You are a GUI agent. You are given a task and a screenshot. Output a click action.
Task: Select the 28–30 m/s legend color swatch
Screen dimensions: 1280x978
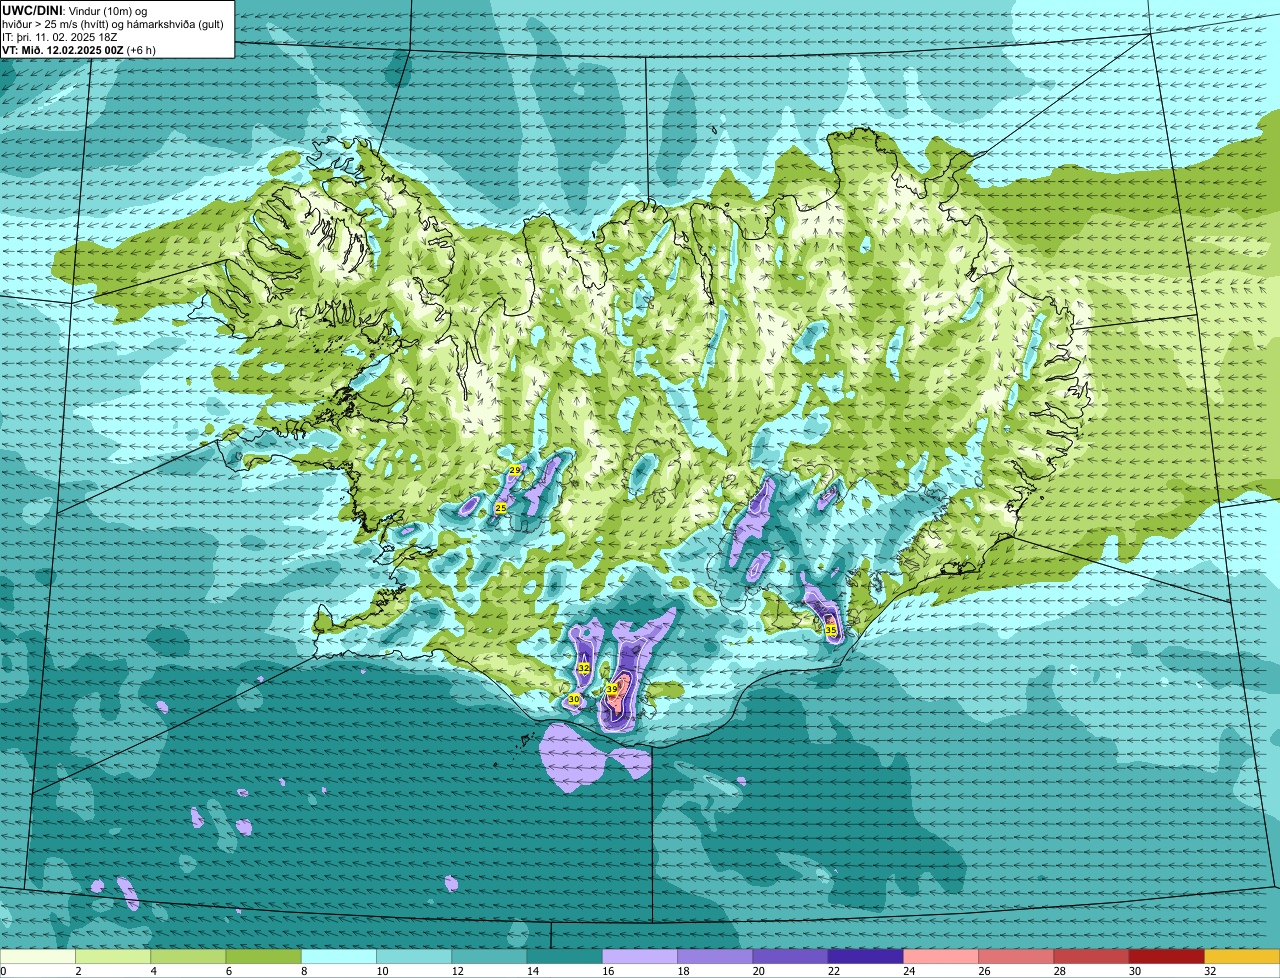pos(1092,956)
